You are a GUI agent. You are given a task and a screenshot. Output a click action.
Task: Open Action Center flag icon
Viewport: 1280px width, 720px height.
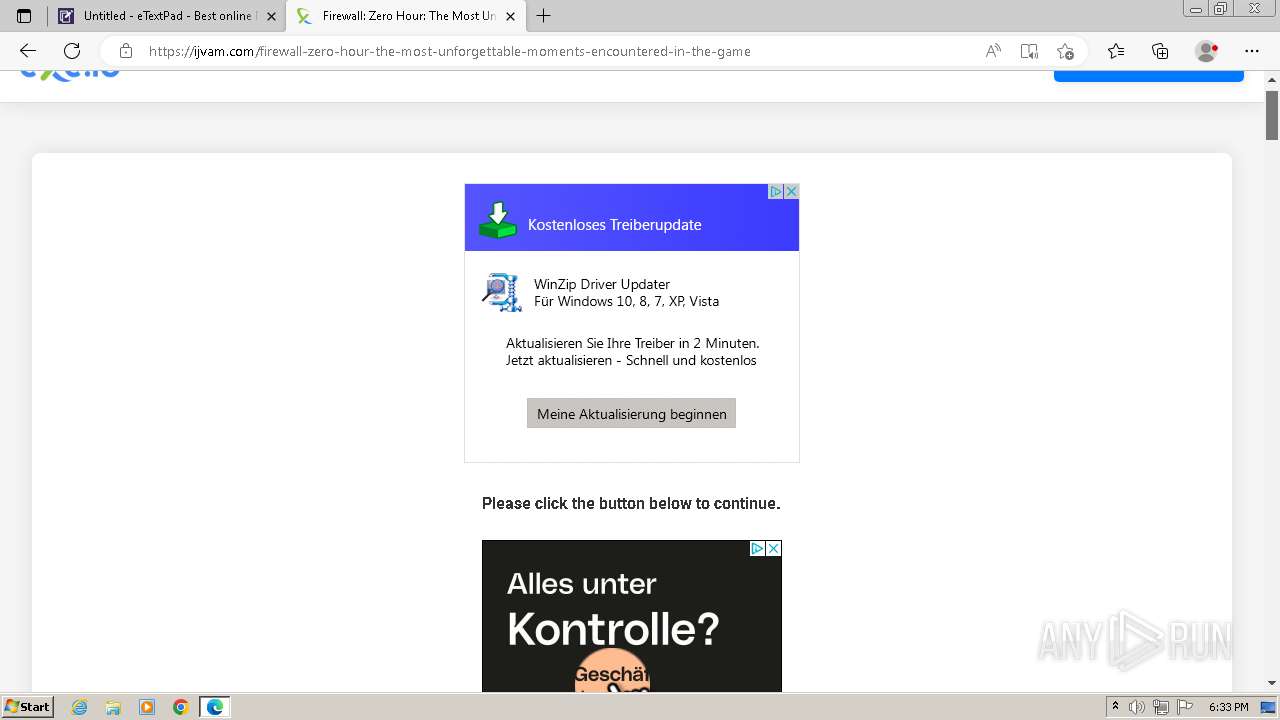pos(1184,707)
